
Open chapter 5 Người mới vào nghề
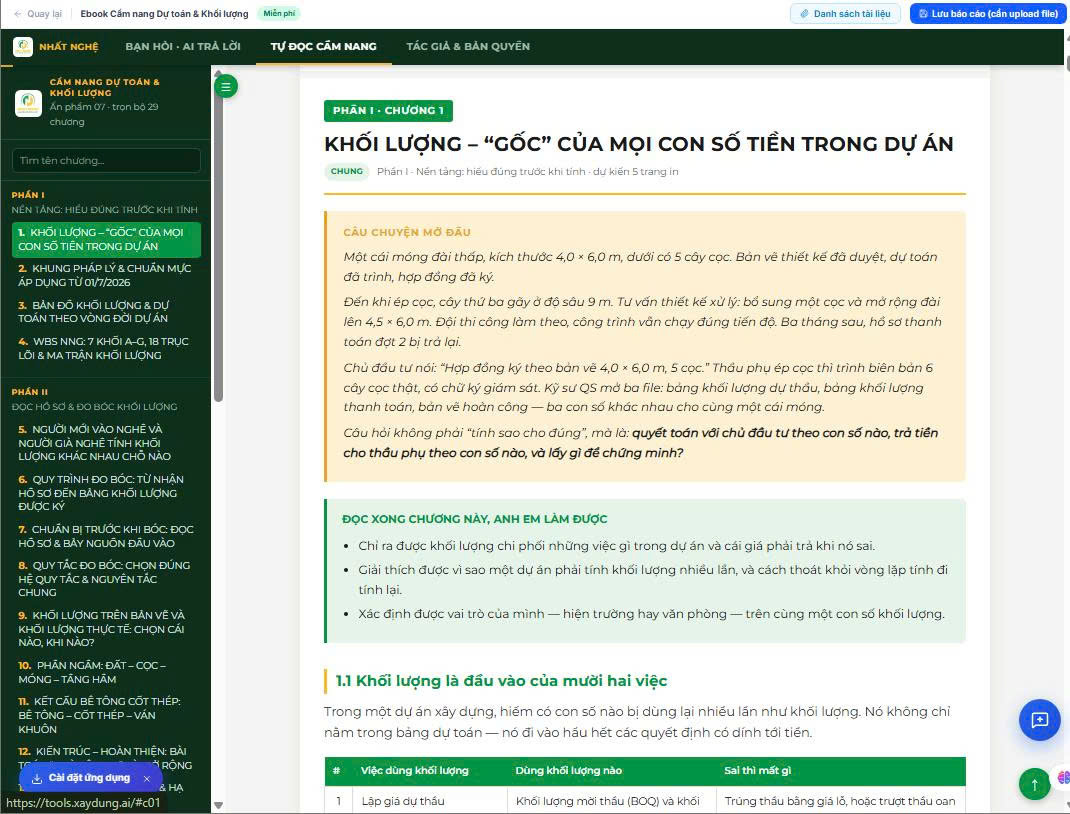106,443
